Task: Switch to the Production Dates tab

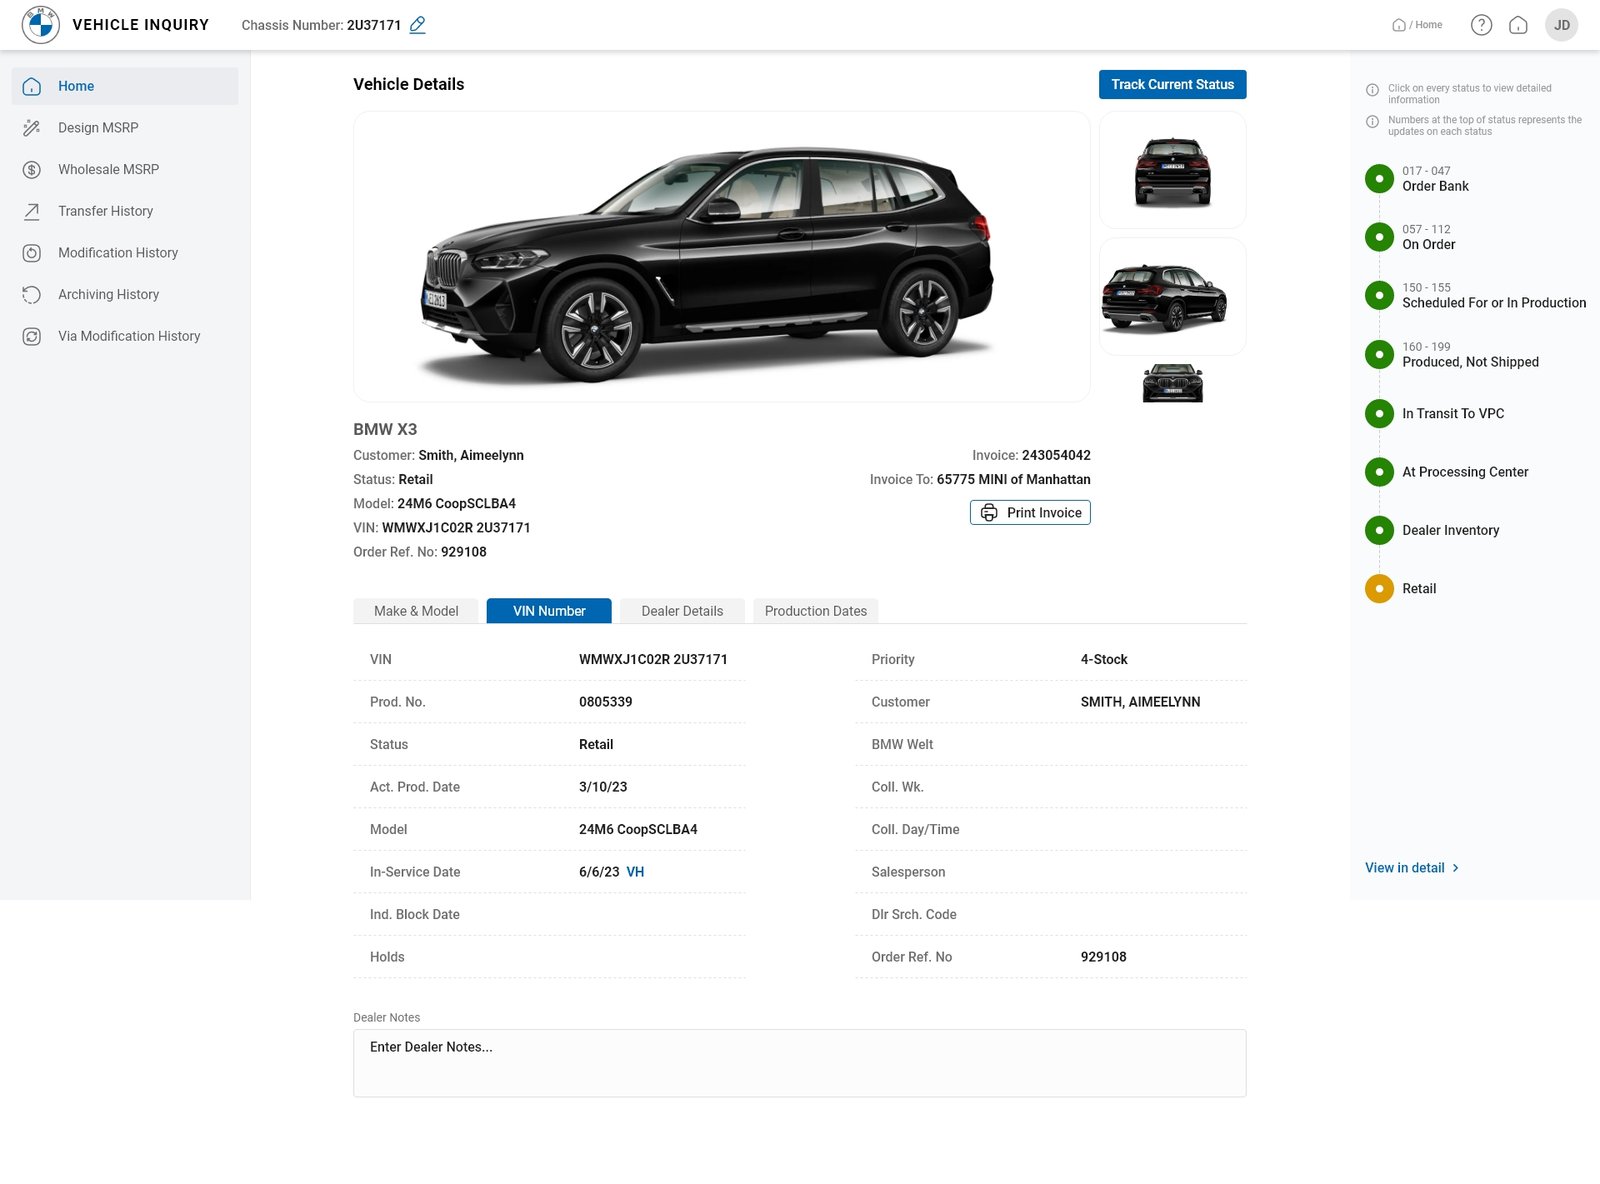Action: pos(815,611)
